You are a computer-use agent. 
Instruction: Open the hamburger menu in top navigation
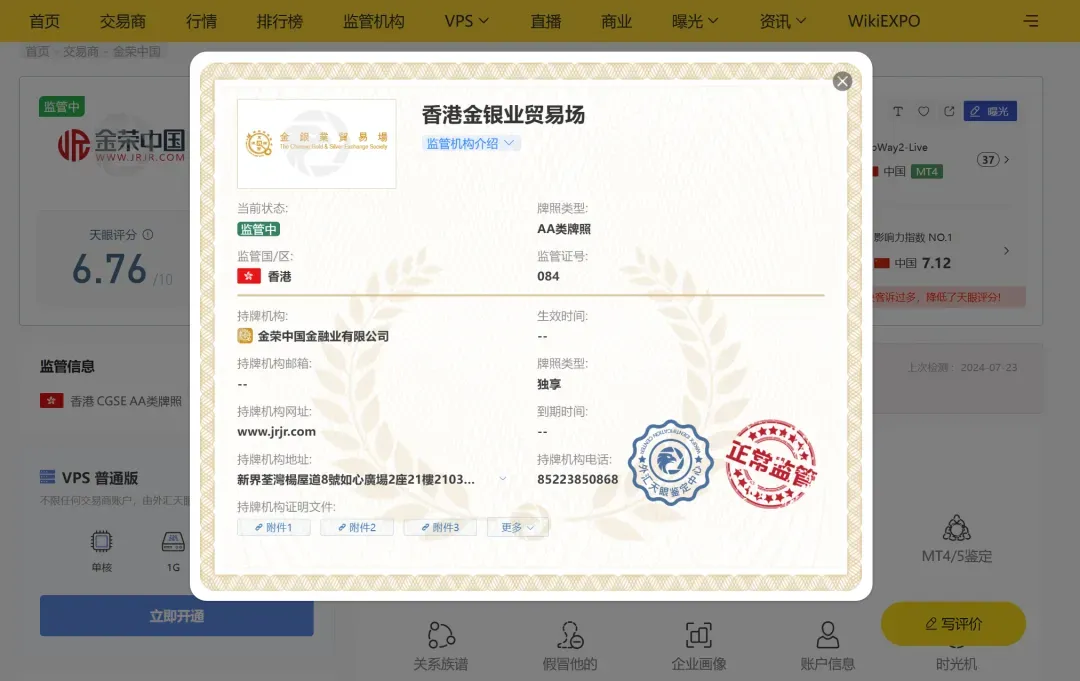tap(1030, 21)
